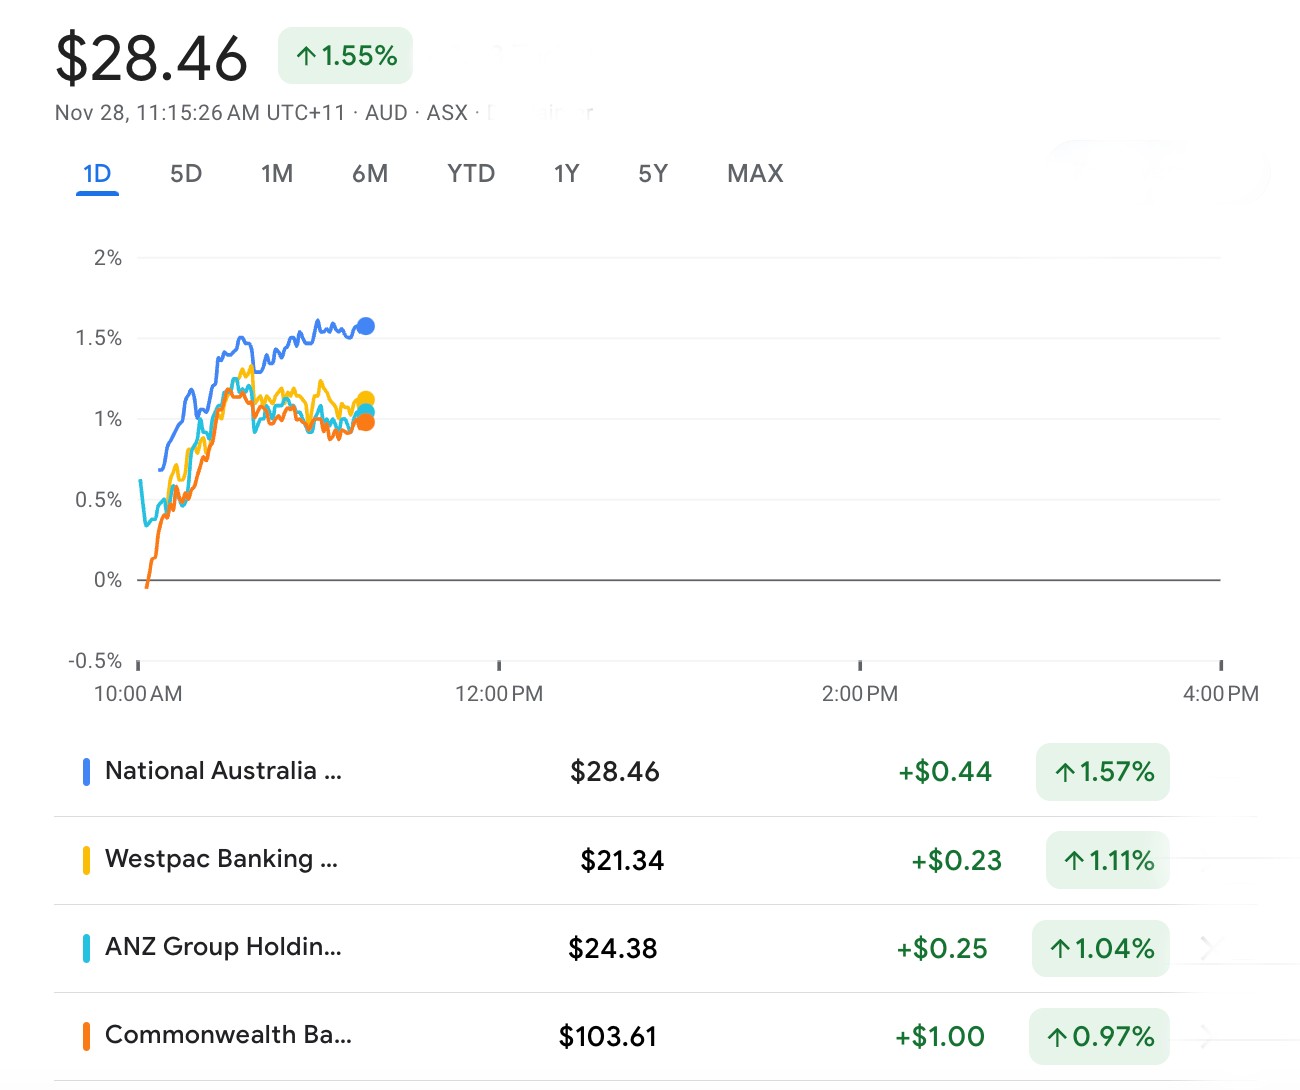1300x1090 pixels.
Task: Select the MAX range tab
Action: click(755, 174)
